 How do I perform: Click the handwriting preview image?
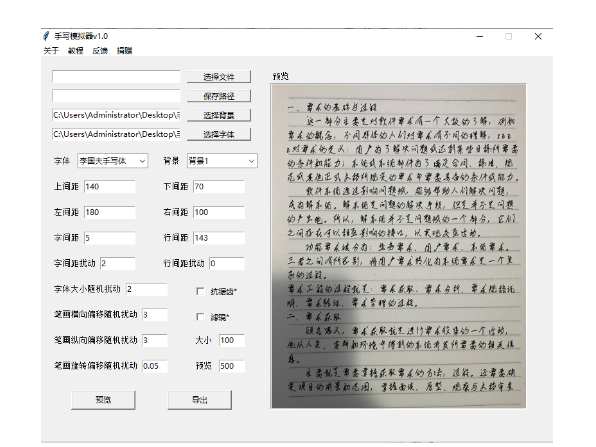click(x=398, y=246)
